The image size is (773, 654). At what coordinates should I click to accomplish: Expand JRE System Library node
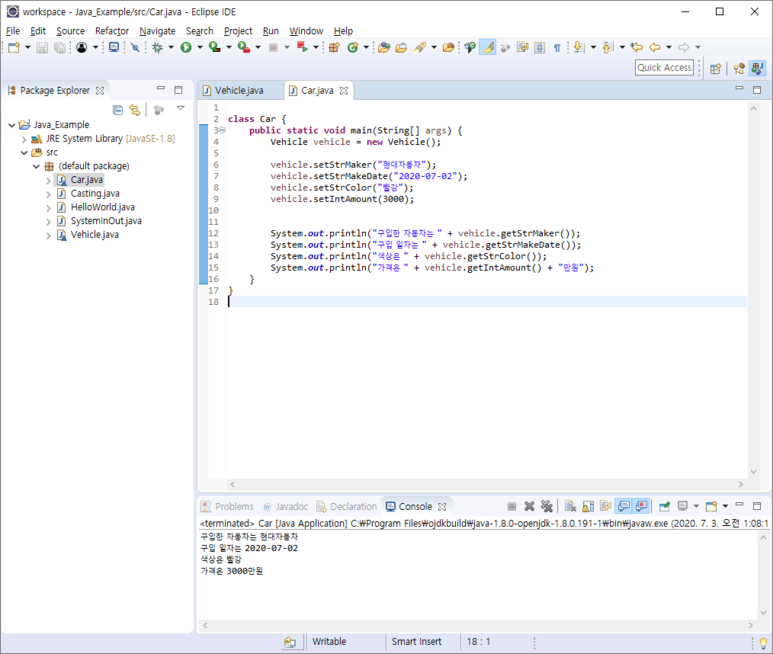[x=24, y=139]
